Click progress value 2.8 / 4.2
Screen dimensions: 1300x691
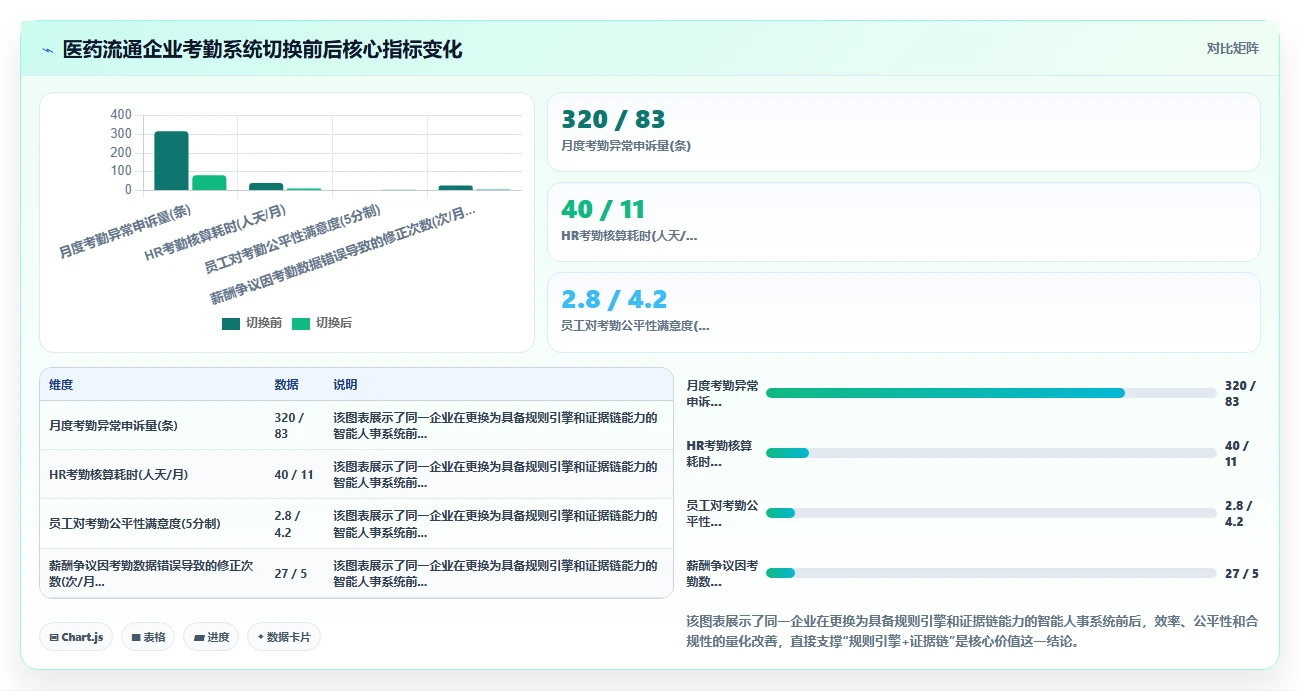click(x=1238, y=513)
